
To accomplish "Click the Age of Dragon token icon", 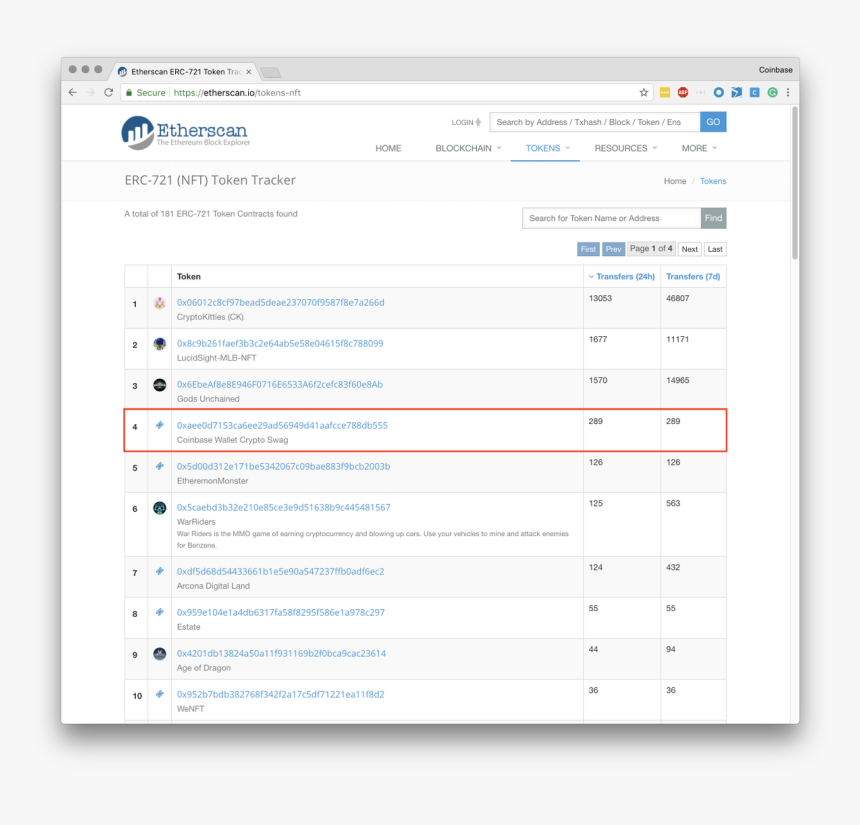I will pyautogui.click(x=160, y=654).
